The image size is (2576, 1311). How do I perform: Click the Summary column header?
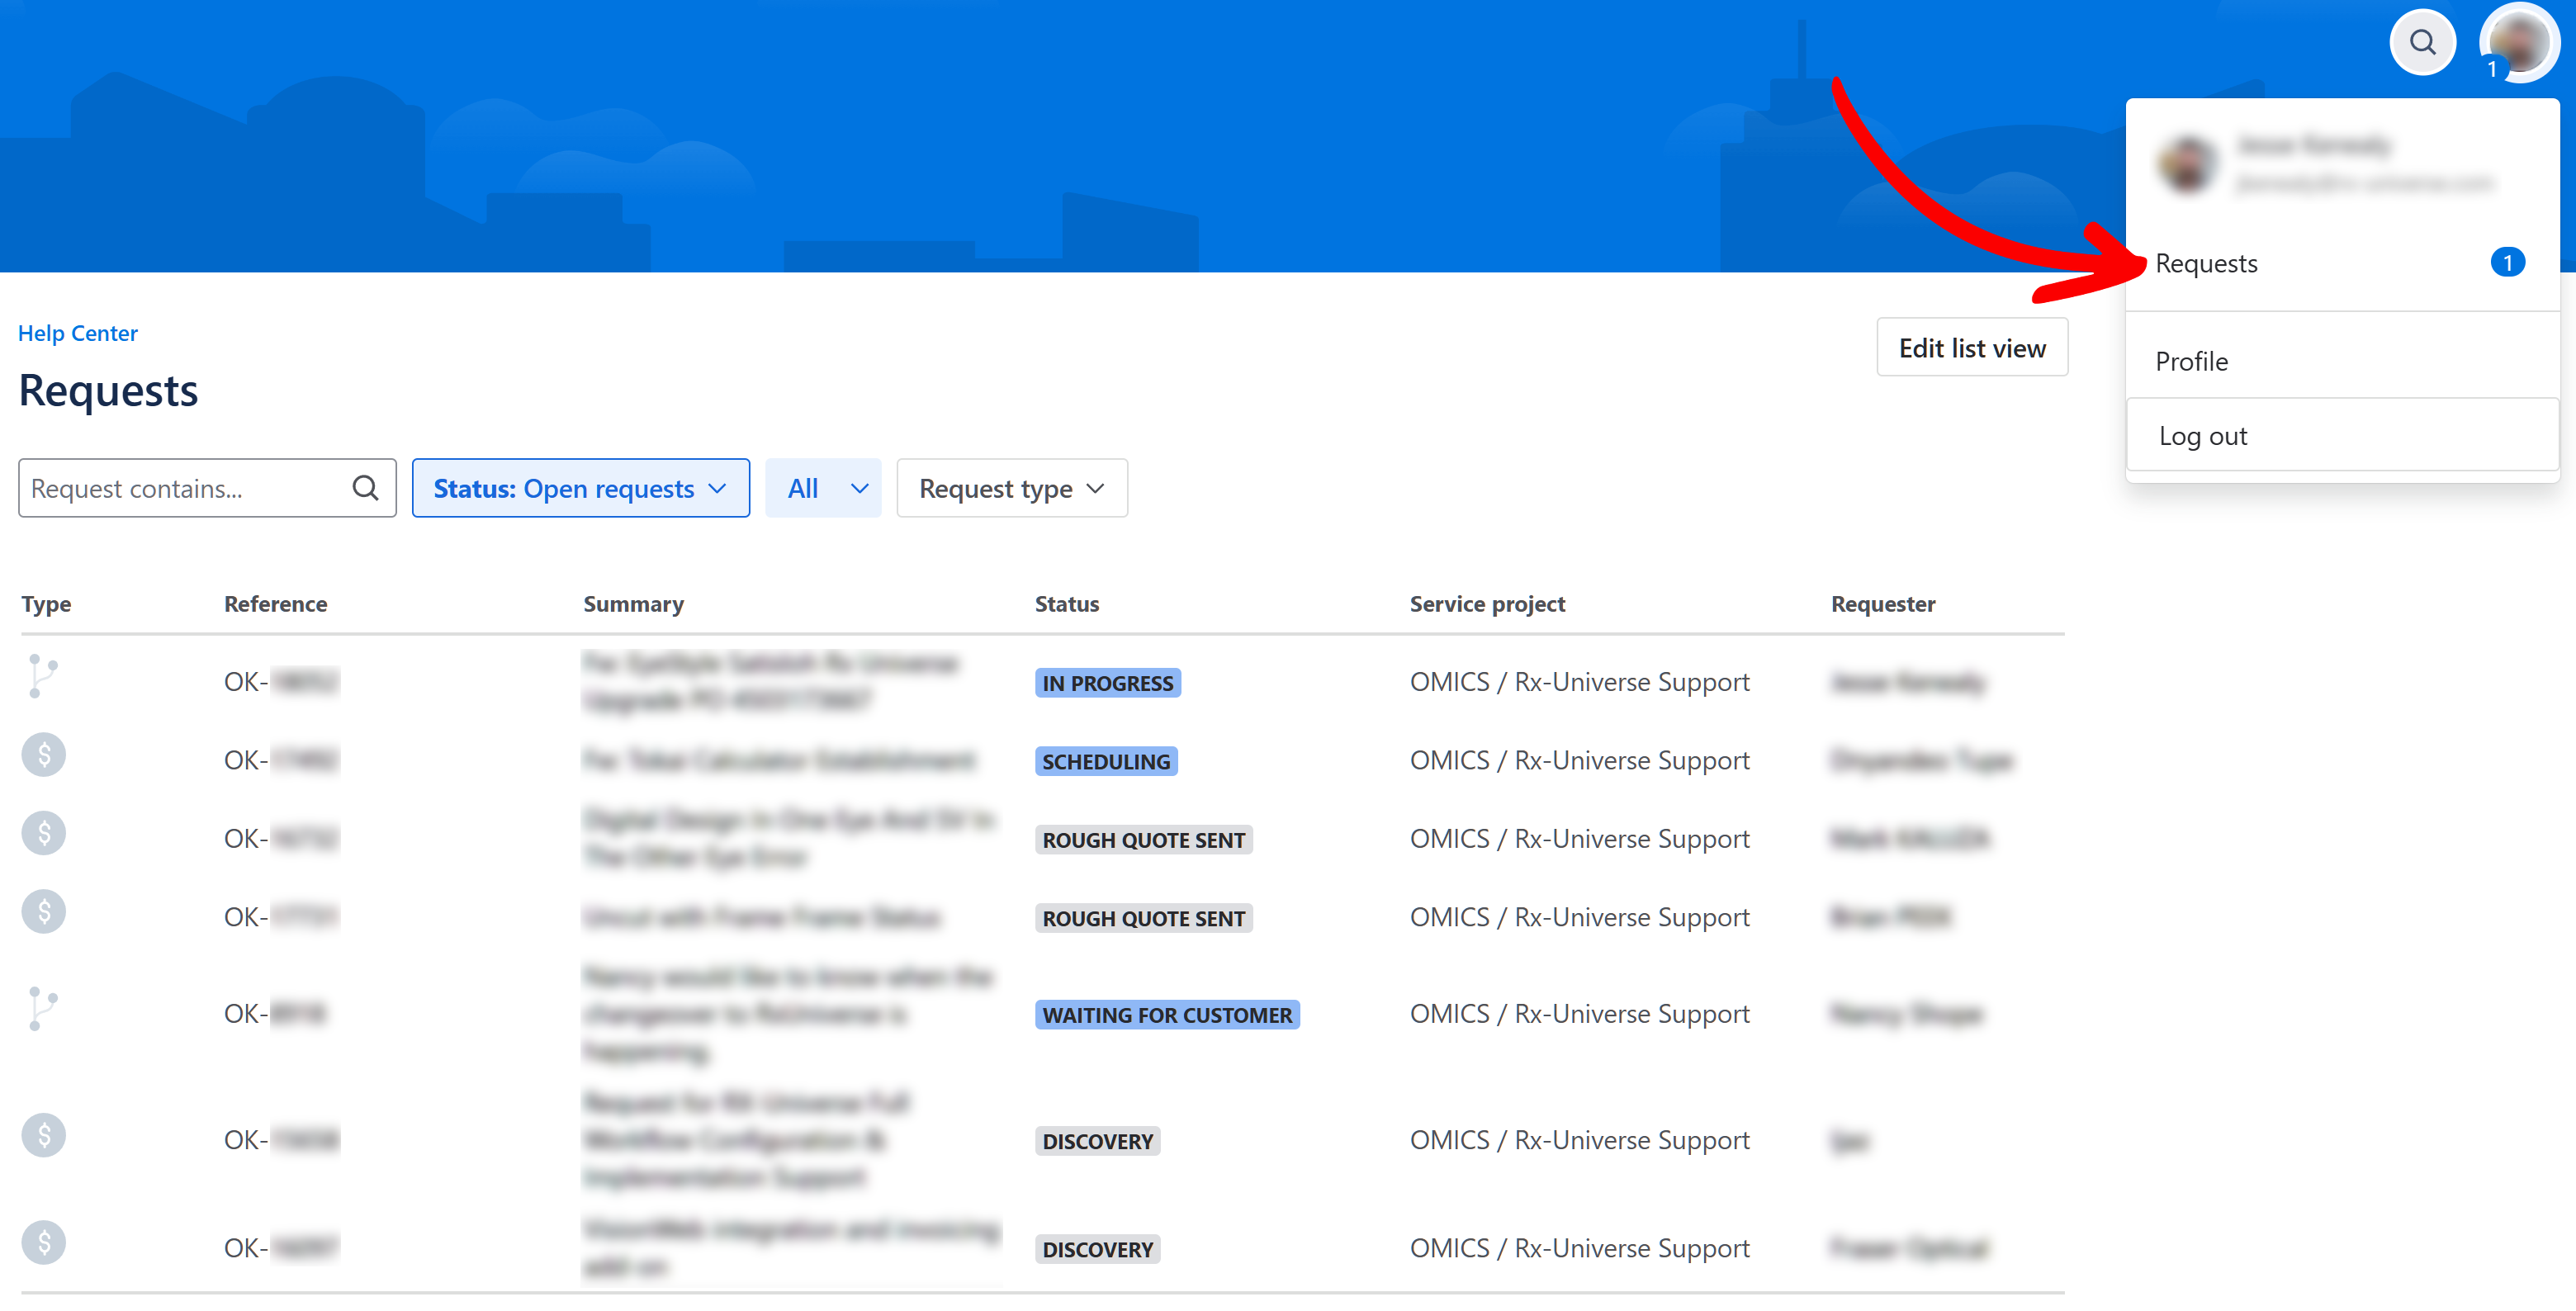633,604
